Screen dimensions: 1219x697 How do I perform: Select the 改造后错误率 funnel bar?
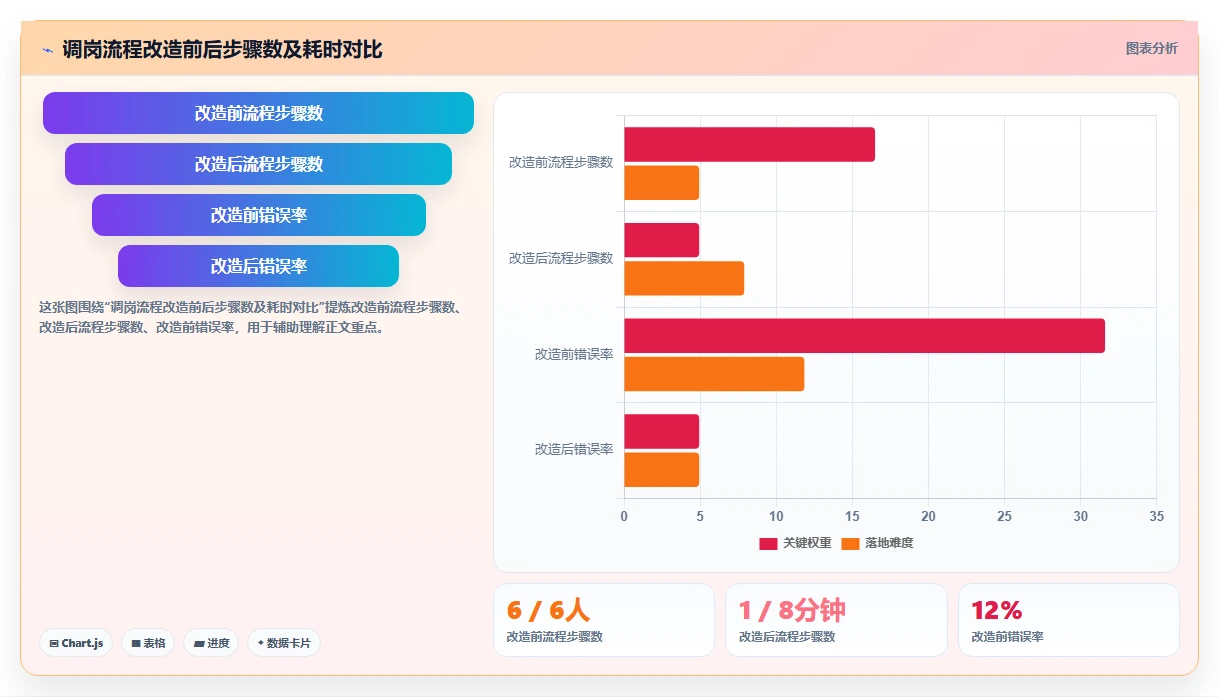coord(258,266)
